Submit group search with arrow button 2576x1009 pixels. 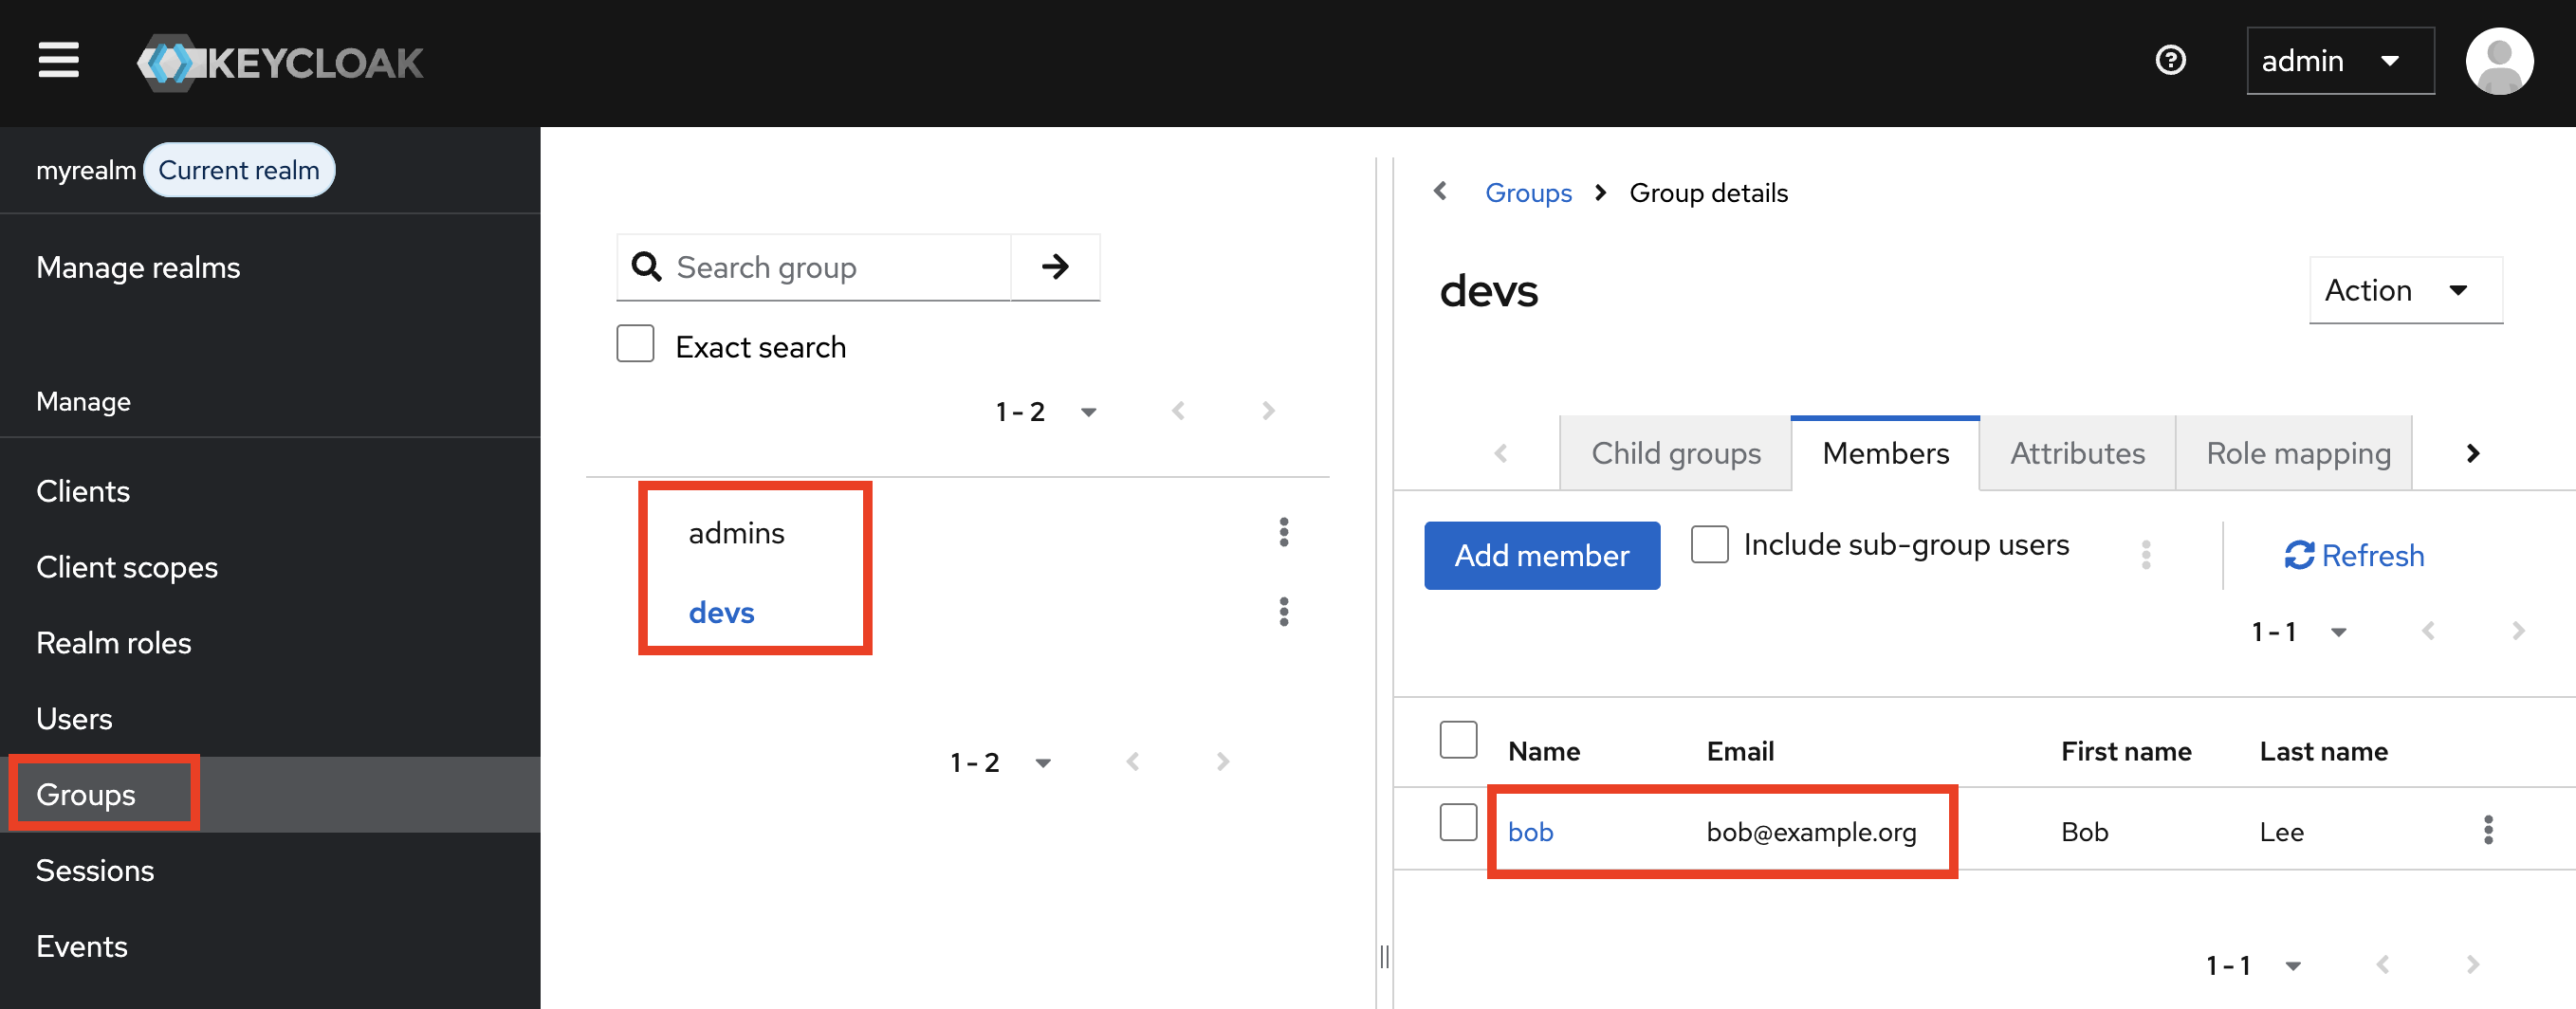[x=1055, y=267]
